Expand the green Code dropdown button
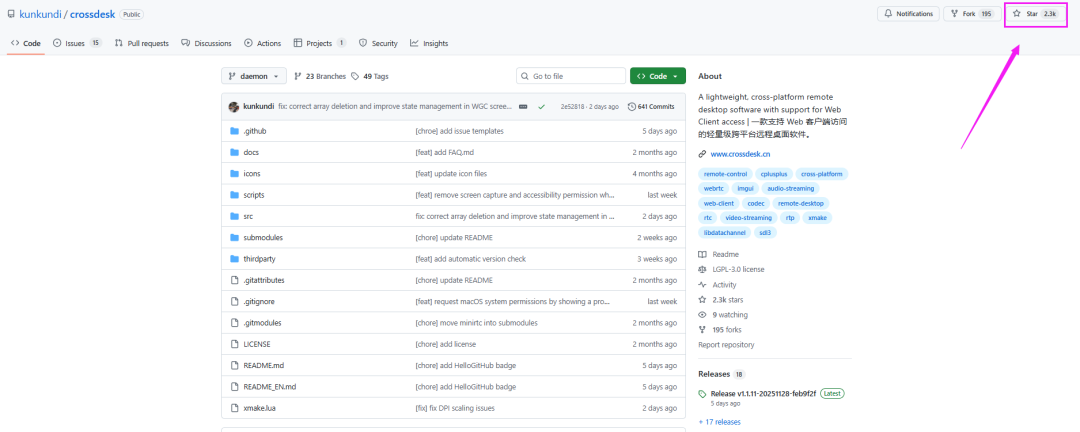The image size is (1080, 432). point(657,76)
